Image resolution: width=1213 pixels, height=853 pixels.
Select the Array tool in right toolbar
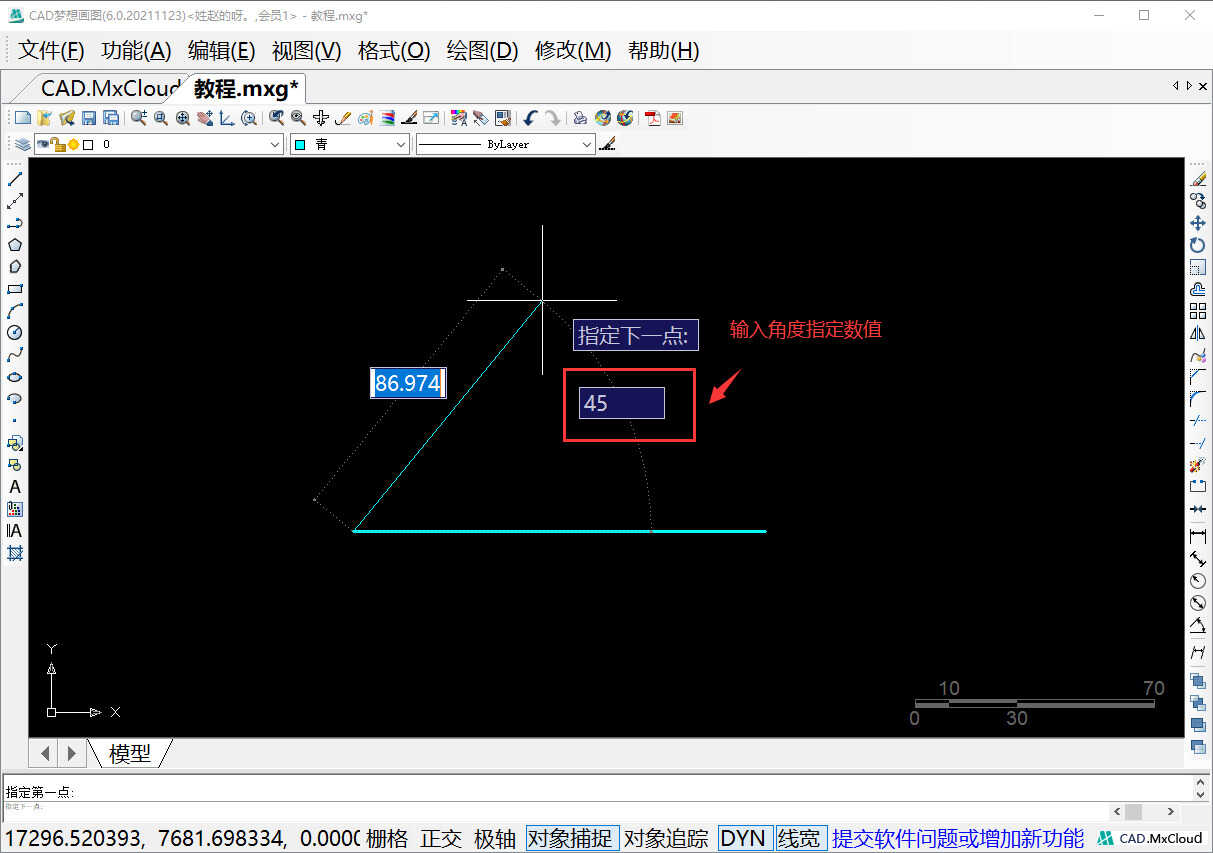pos(1198,311)
